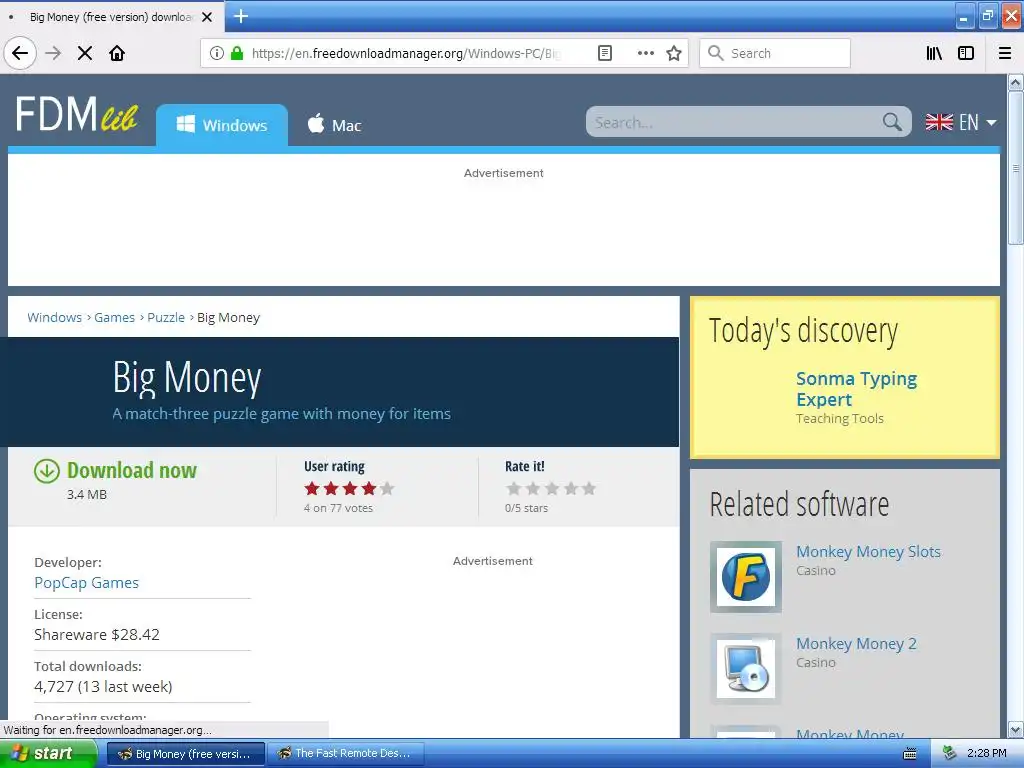1024x768 pixels.
Task: Click the 2:28 PM taskbar clock
Action: point(987,754)
